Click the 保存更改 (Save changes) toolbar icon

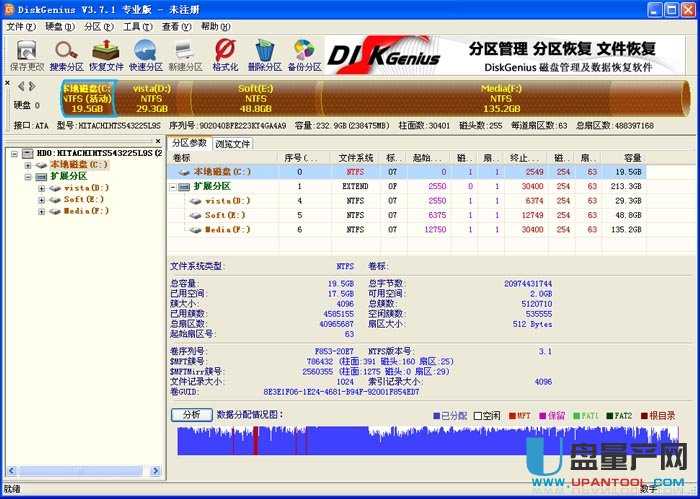point(26,53)
